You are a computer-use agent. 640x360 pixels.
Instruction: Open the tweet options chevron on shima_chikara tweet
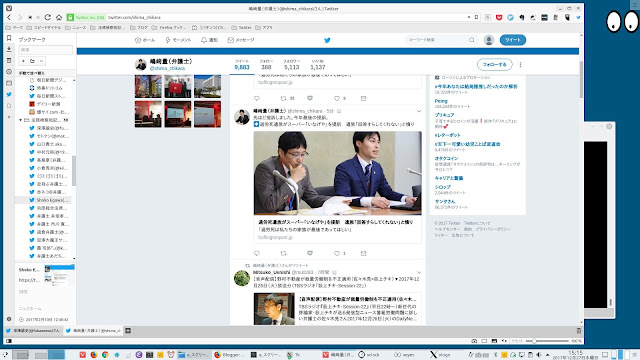(x=419, y=111)
